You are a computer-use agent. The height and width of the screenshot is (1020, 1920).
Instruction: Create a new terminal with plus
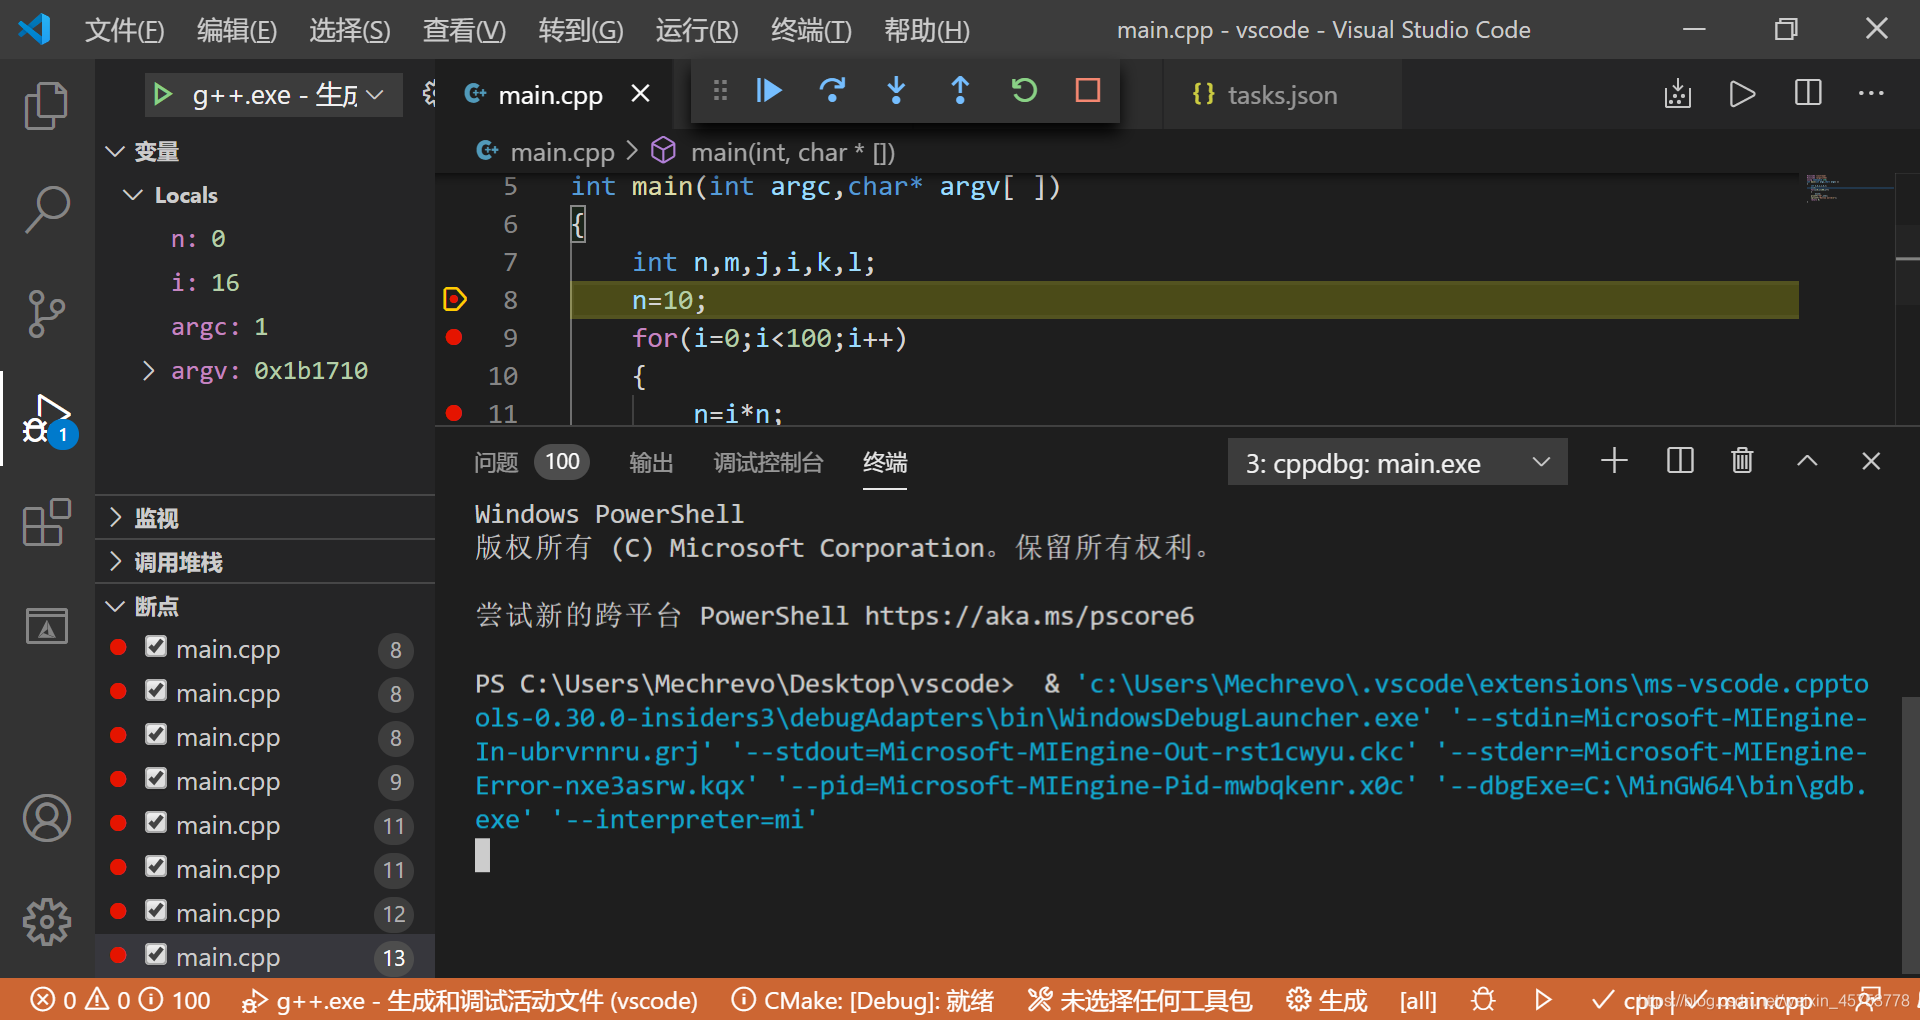1614,461
